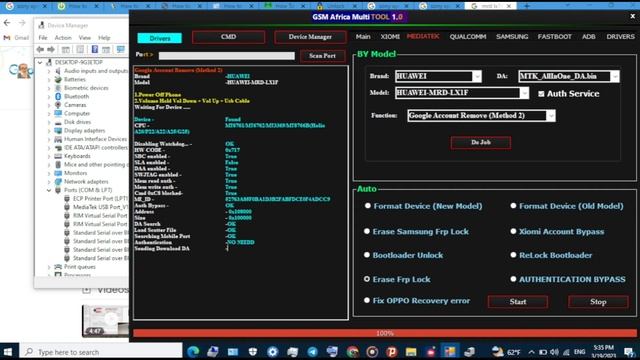Open Telegram from taskbar
Viewport: 640px width, 360px height.
[x=313, y=351]
